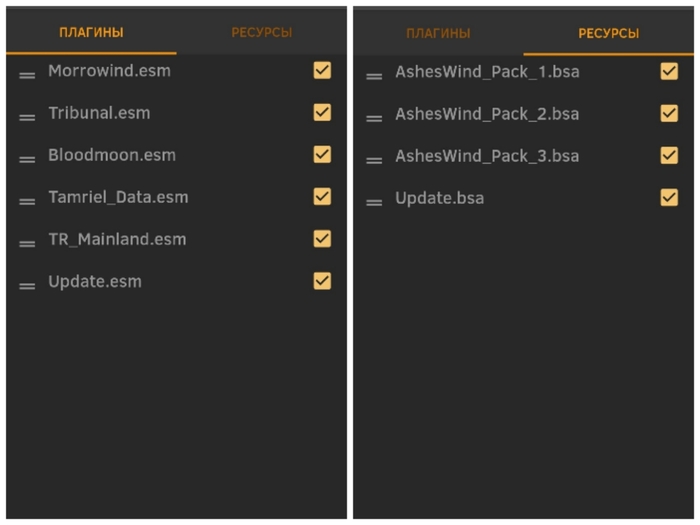Viewport: 700px width, 525px height.
Task: Switch to РЕСУРСЫ tab in the left panel
Action: click(x=262, y=33)
